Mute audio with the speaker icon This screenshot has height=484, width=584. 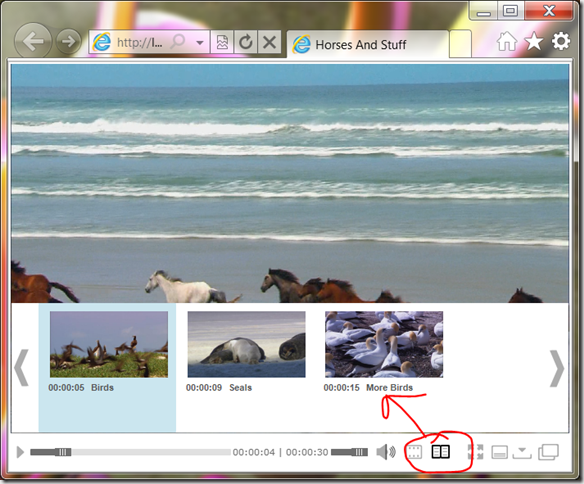[x=385, y=452]
